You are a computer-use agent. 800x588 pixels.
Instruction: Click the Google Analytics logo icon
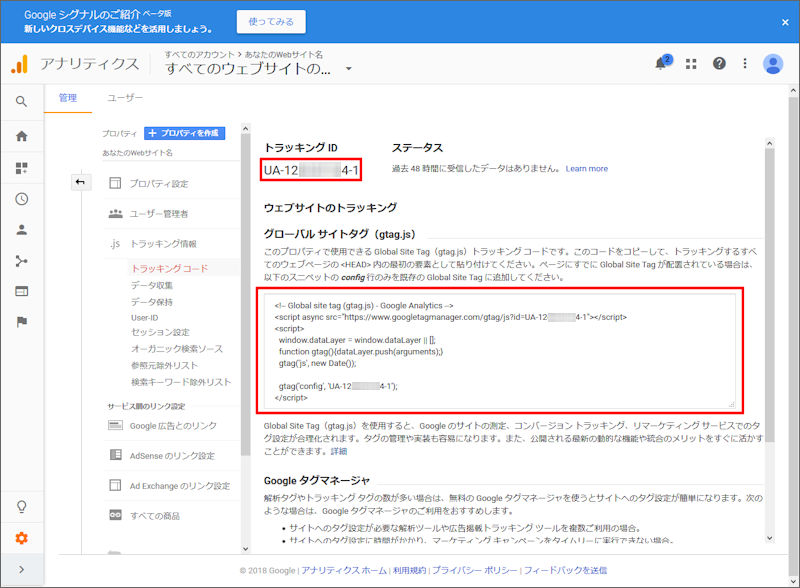tap(19, 64)
